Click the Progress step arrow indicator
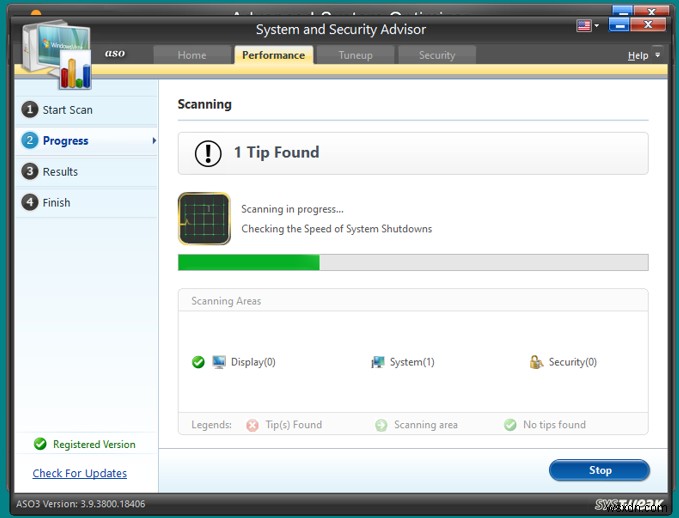Viewport: 679px width, 518px height. [x=154, y=140]
